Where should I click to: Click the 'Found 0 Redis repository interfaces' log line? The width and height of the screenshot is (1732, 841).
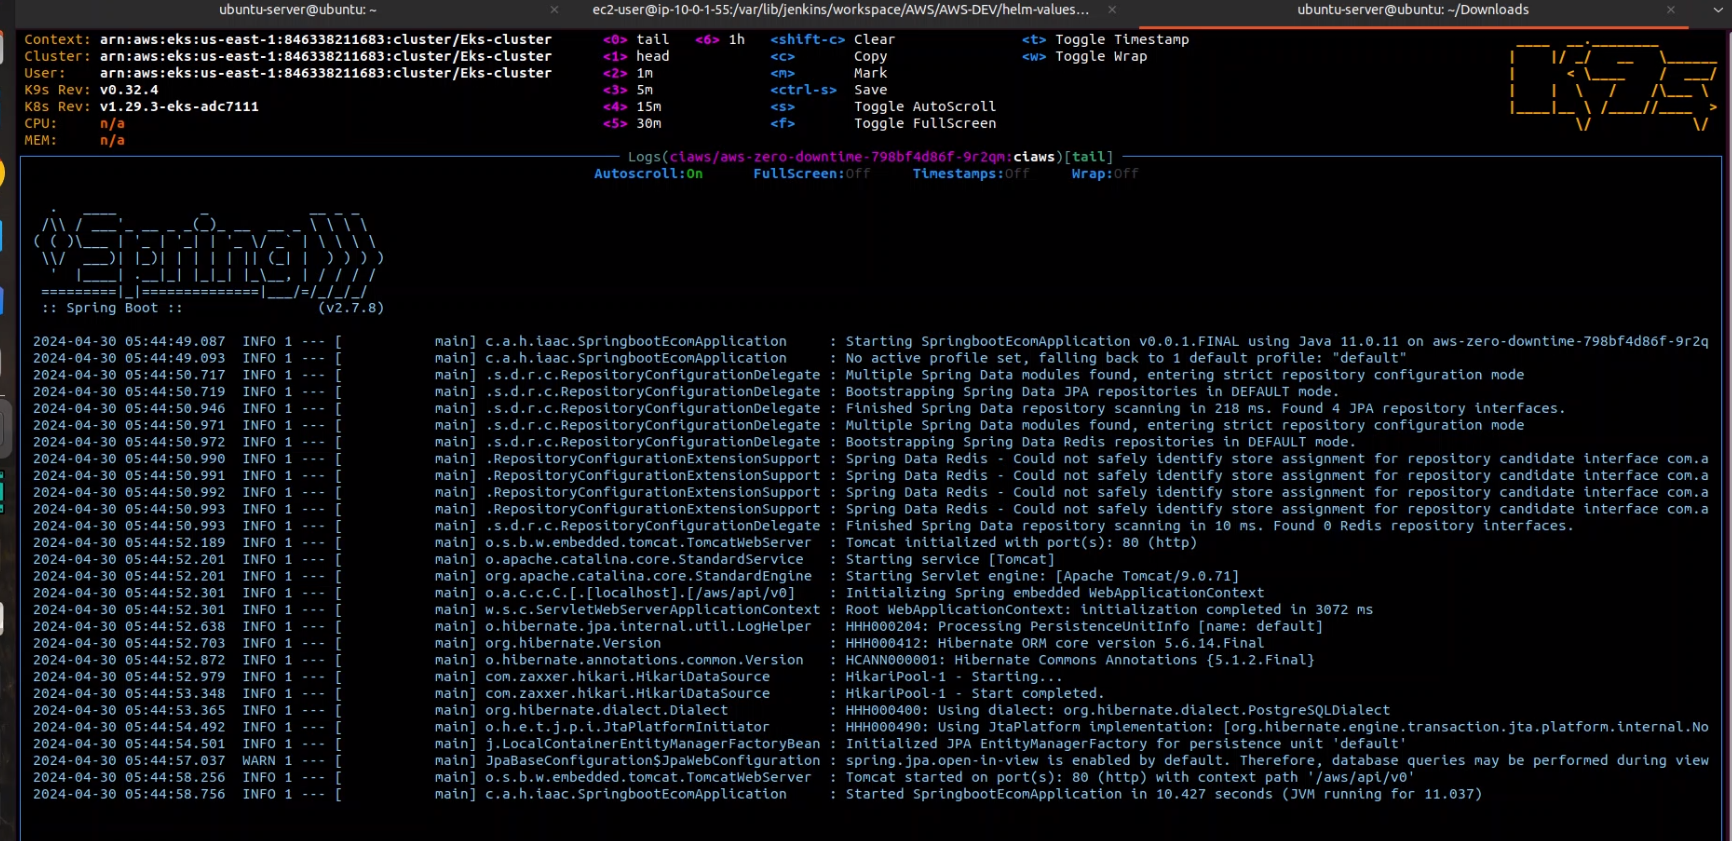803,526
